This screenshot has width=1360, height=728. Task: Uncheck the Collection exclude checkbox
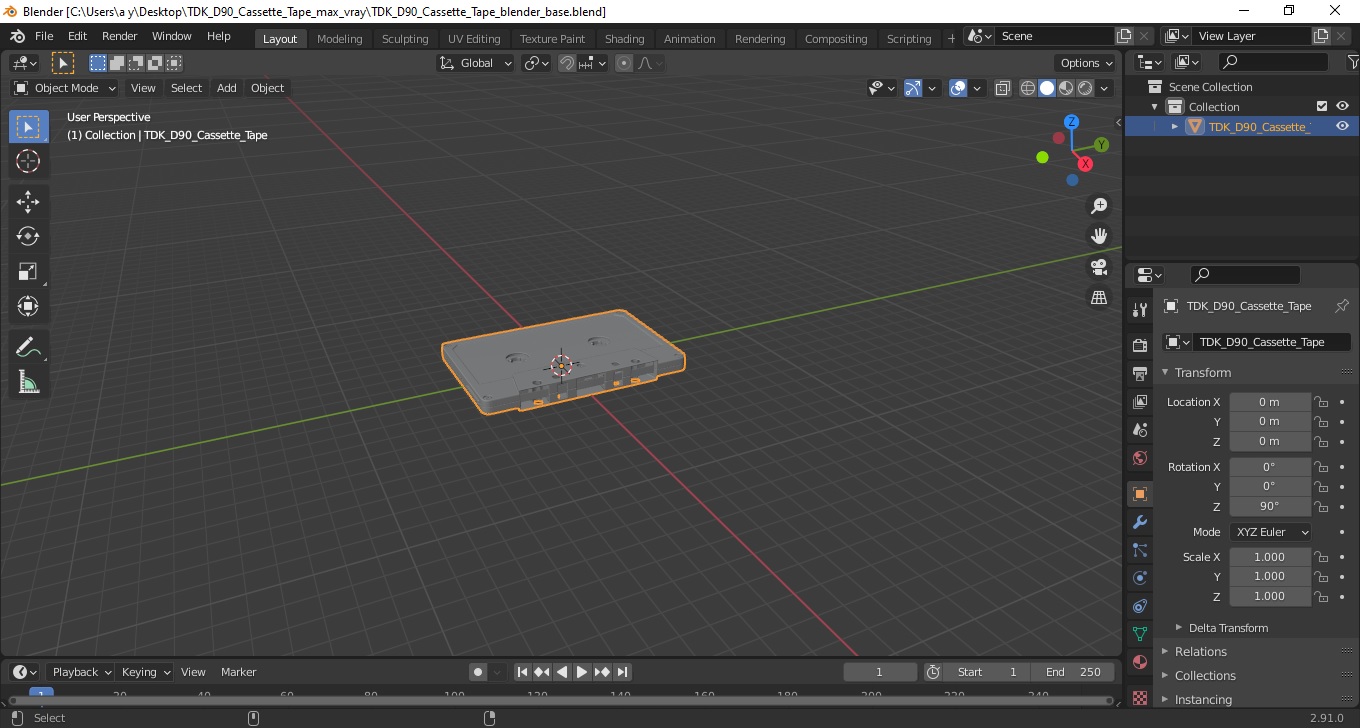(x=1322, y=106)
